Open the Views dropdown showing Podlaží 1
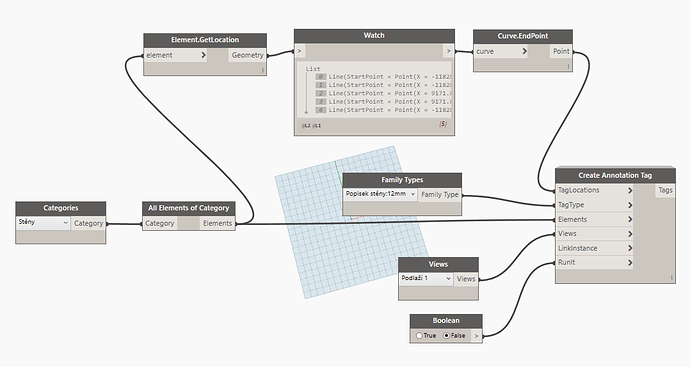690x367 pixels. click(x=426, y=279)
